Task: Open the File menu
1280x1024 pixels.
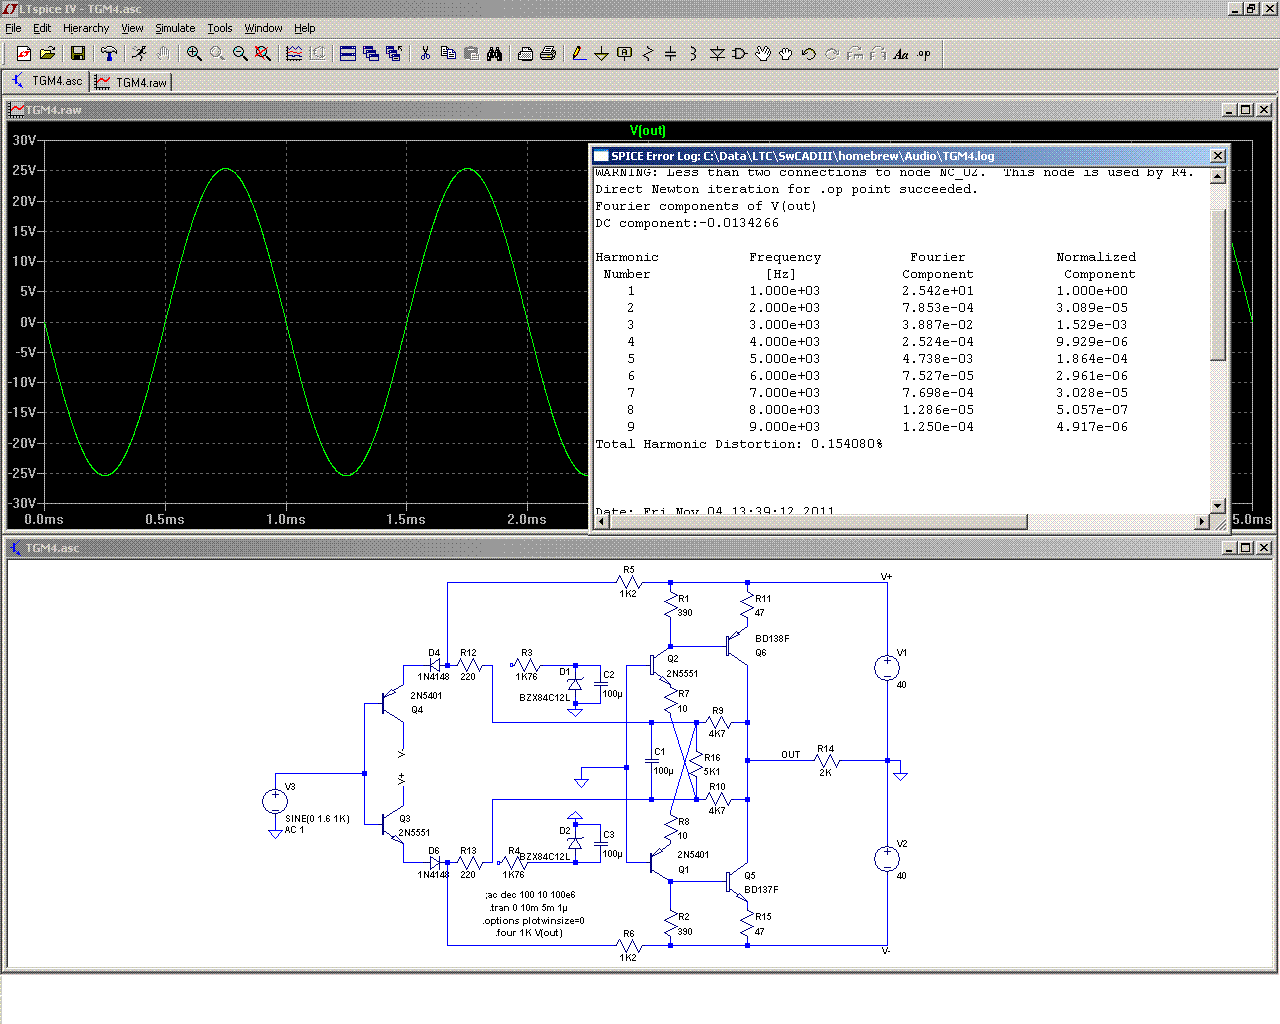Action: tap(13, 28)
